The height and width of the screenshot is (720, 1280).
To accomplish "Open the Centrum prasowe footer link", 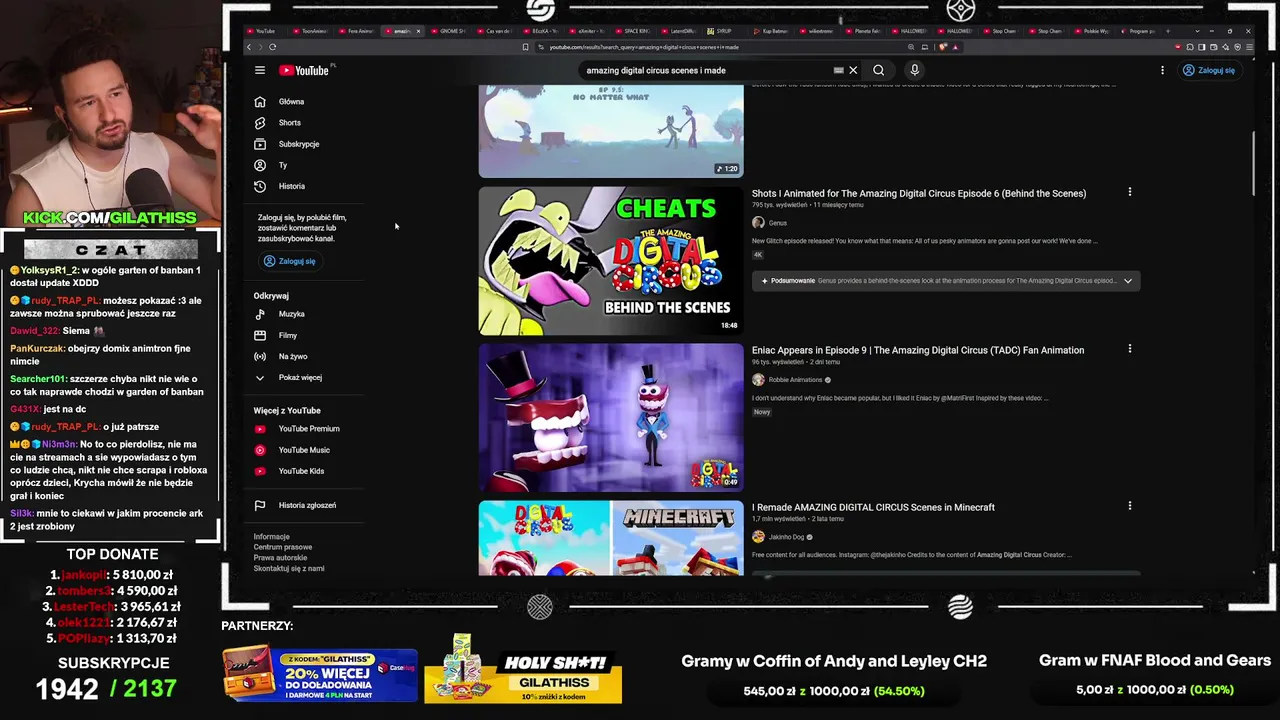I will [283, 547].
